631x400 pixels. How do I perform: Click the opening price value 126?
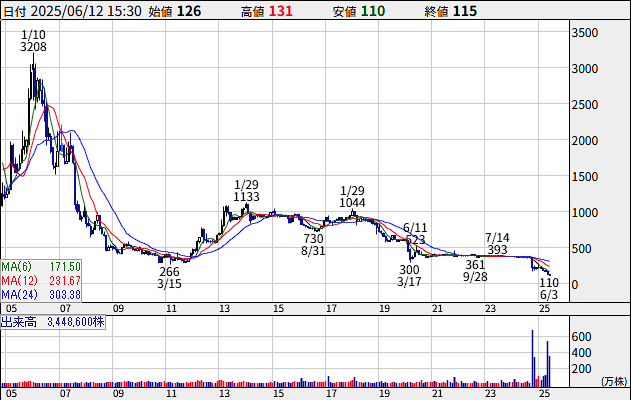(x=189, y=11)
